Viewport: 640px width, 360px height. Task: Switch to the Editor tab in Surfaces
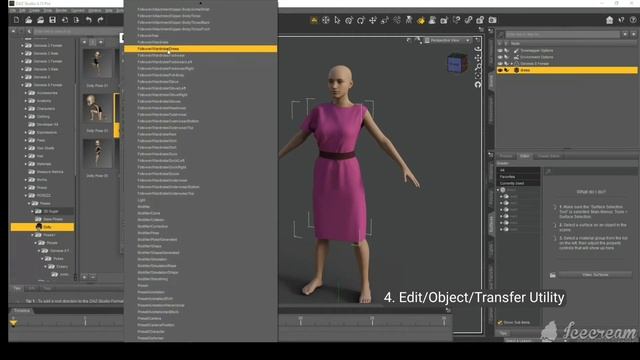click(524, 156)
